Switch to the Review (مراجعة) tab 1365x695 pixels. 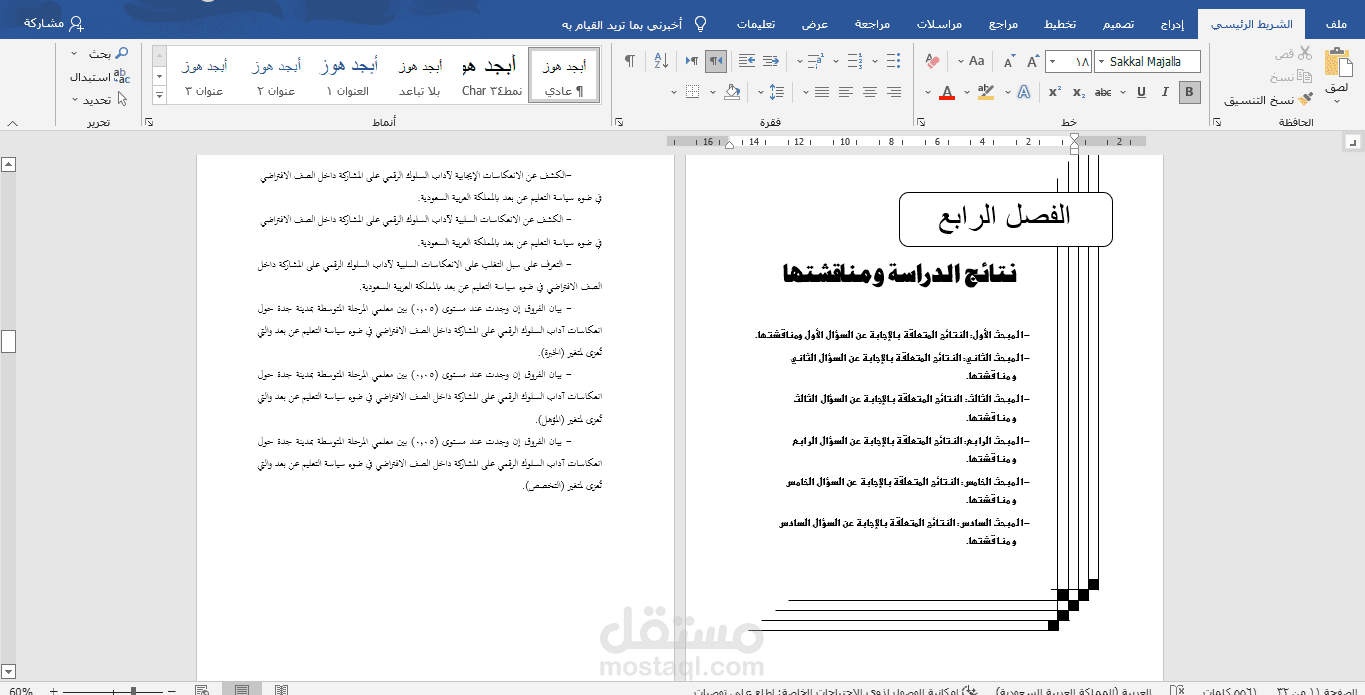(872, 24)
